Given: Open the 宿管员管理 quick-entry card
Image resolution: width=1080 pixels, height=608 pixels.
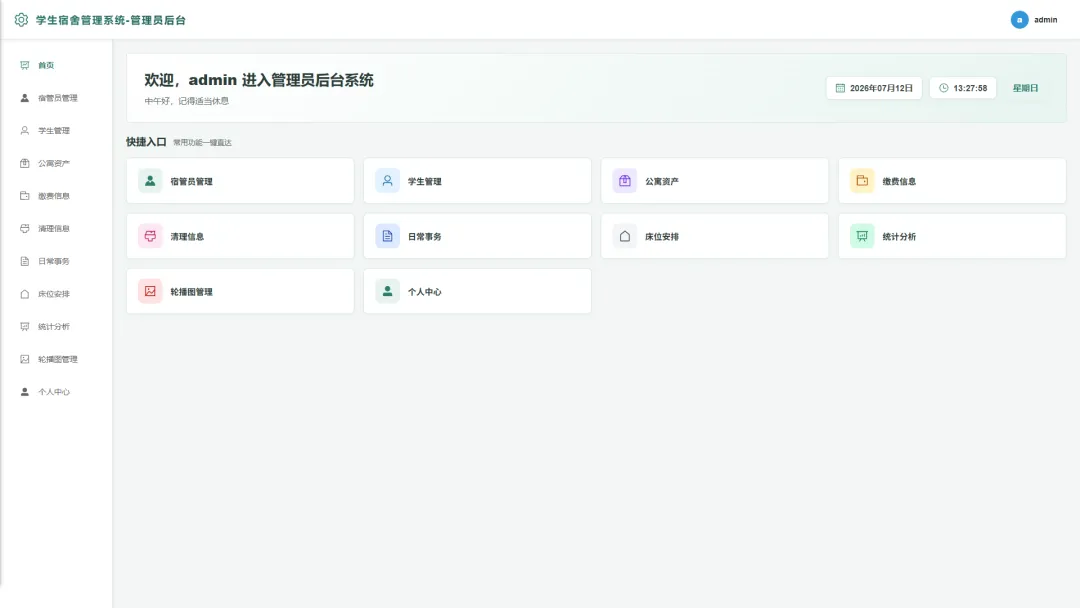Looking at the screenshot, I should tap(240, 180).
